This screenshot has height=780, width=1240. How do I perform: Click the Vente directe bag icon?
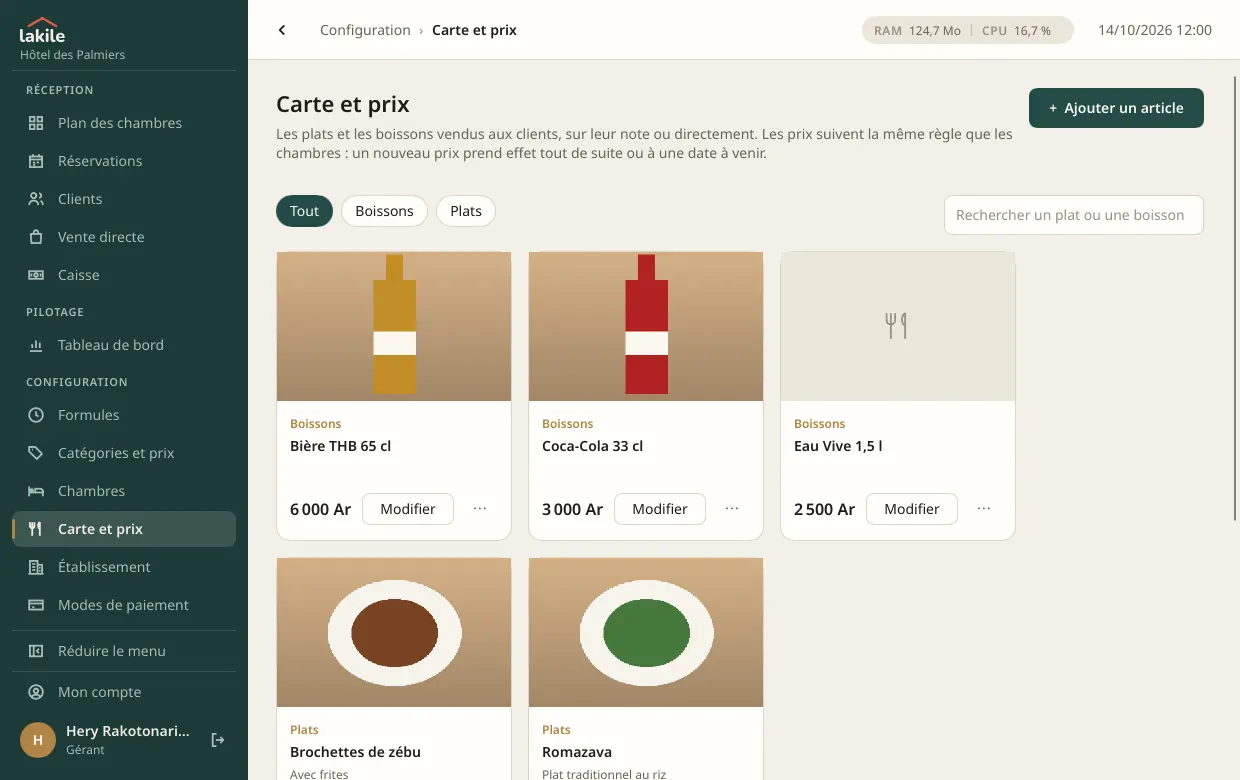click(36, 237)
